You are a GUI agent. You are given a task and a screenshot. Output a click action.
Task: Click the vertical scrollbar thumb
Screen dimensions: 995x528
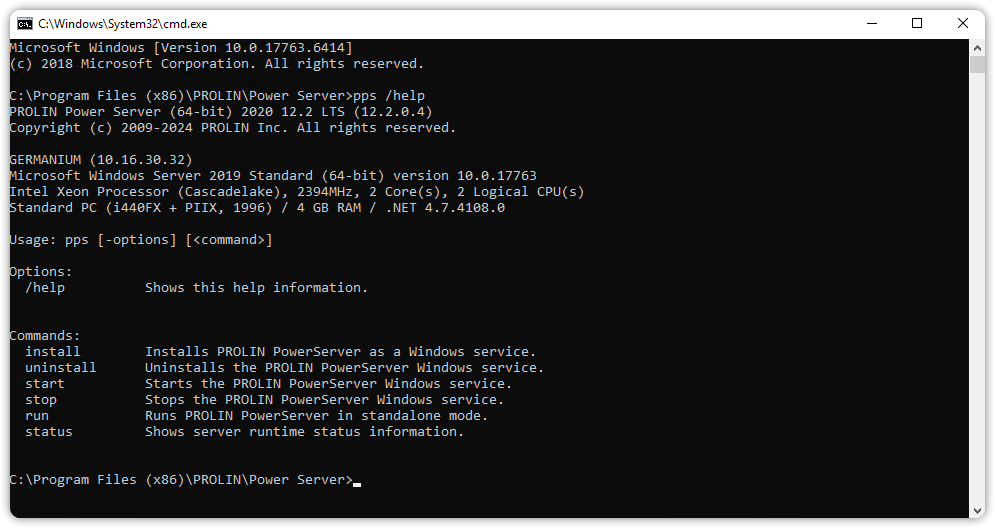[977, 65]
